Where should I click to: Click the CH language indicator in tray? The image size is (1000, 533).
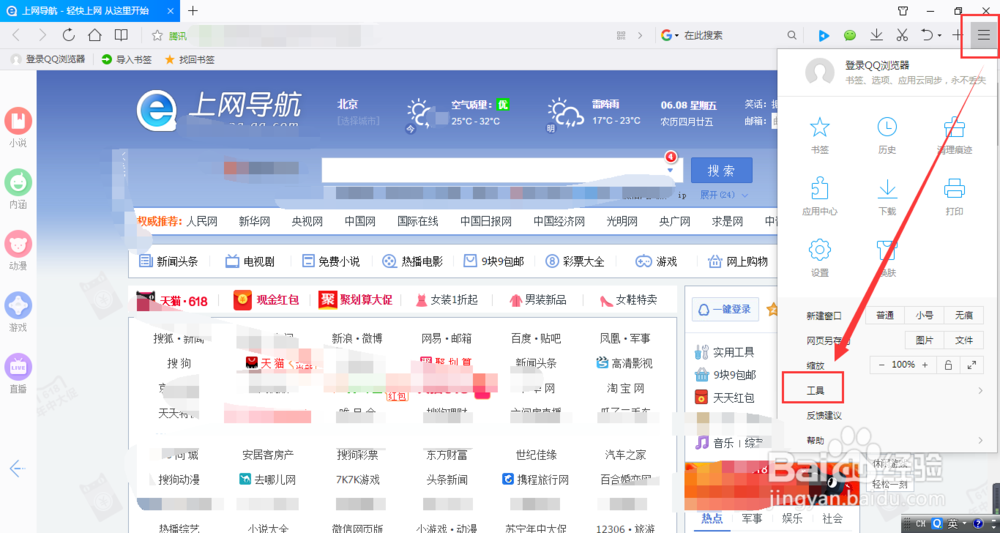coord(921,524)
